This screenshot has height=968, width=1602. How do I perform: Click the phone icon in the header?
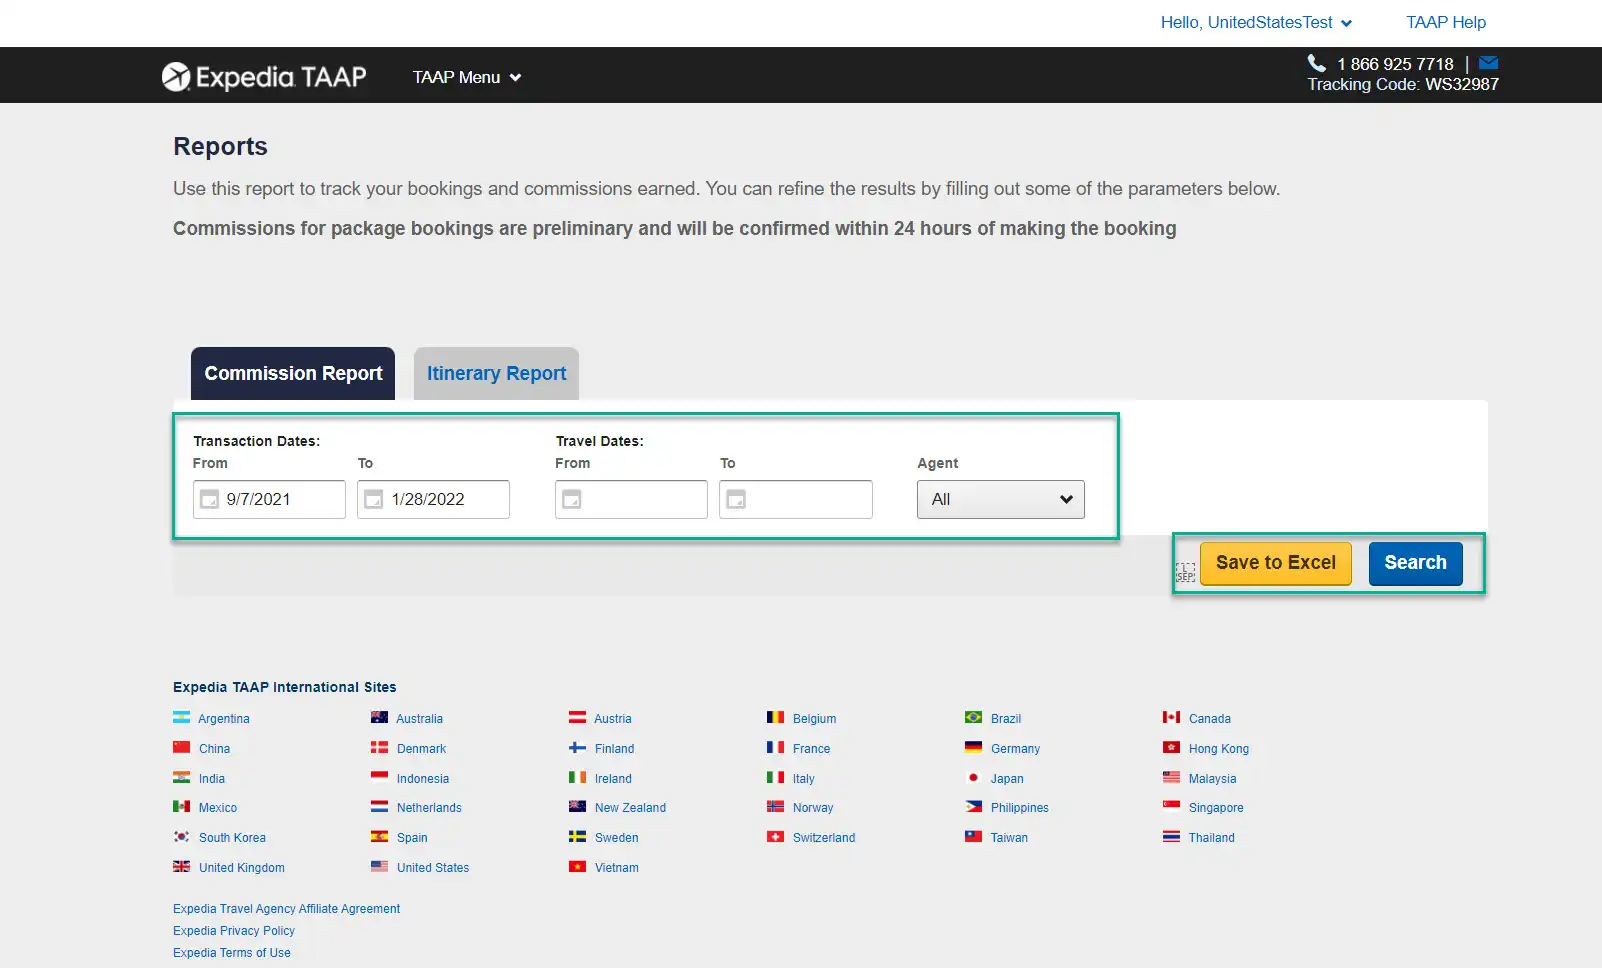[x=1317, y=63]
